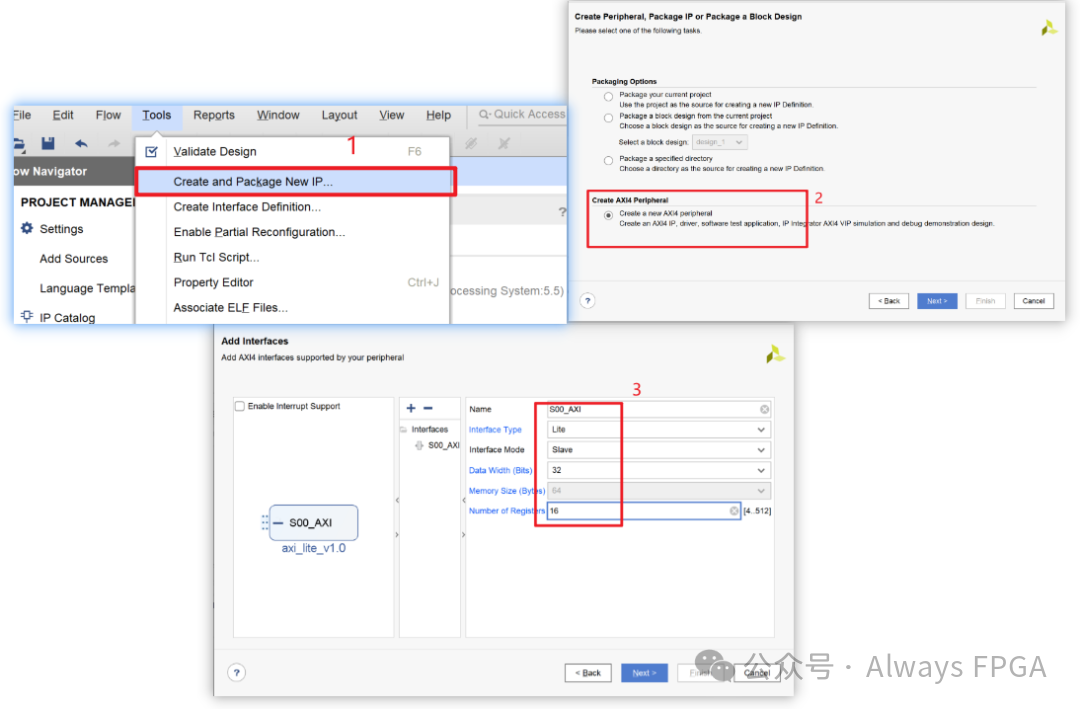
Task: Click Cancel in the Create Peripheral dialog
Action: click(1033, 301)
